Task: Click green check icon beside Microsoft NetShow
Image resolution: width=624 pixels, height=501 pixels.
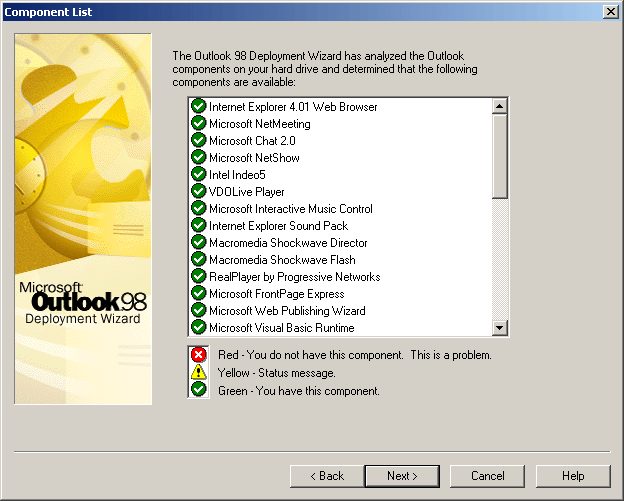Action: (198, 157)
